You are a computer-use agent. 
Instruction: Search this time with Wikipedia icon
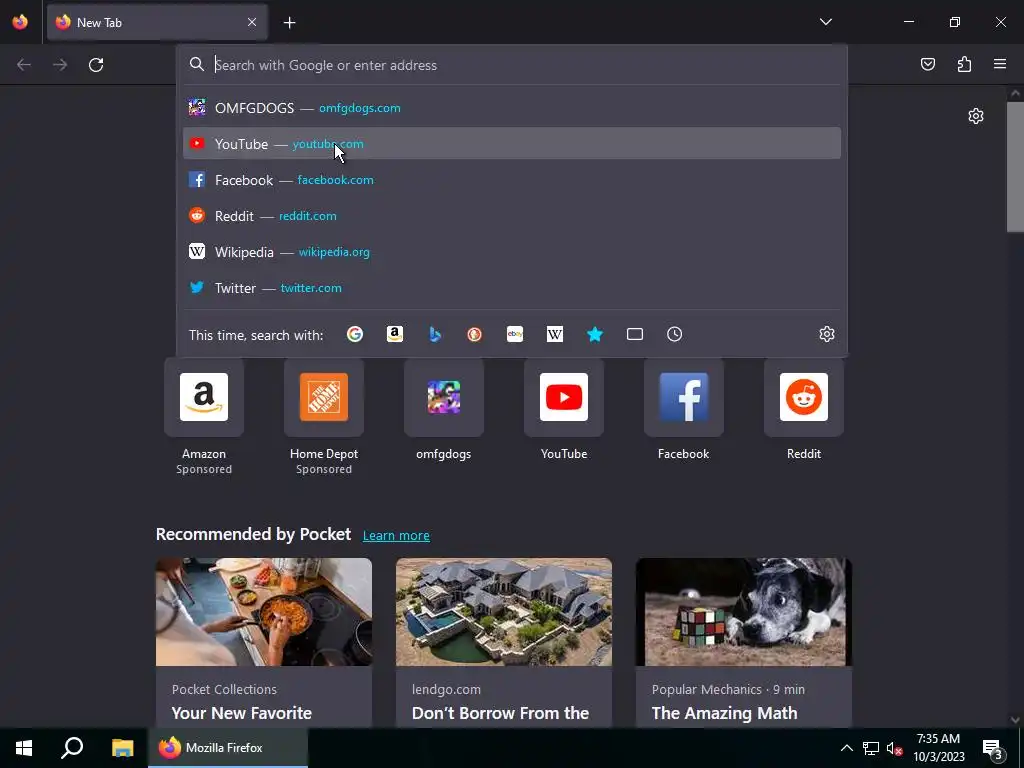click(x=554, y=334)
